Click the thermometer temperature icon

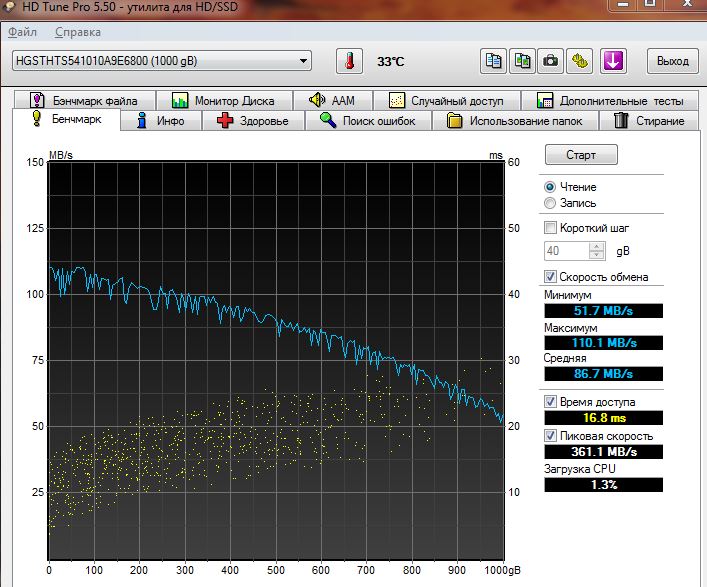click(349, 61)
